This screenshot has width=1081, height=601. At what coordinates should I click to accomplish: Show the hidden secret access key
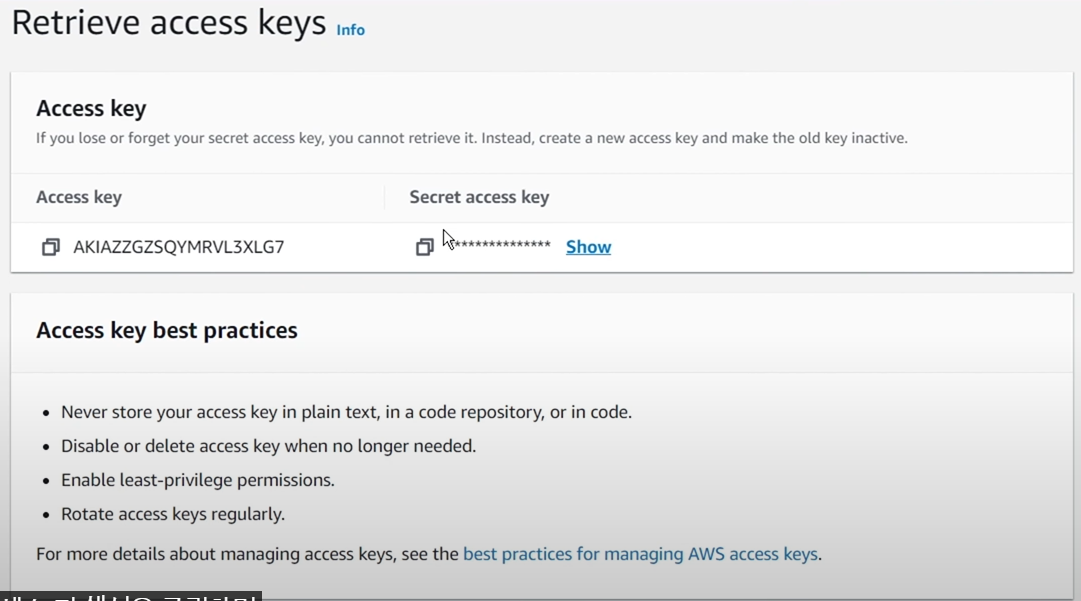click(588, 247)
